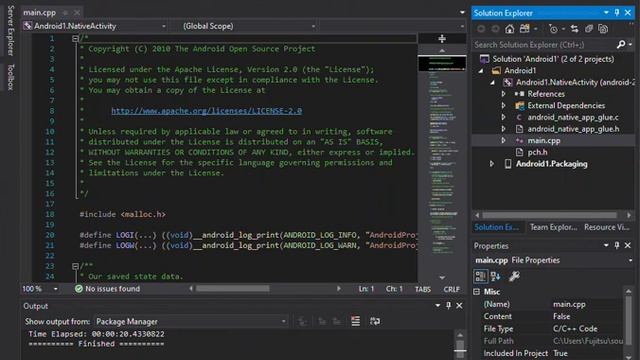Click the Alphabetical sort icon in Properties
Screen dimensions: 640x360
click(x=496, y=276)
